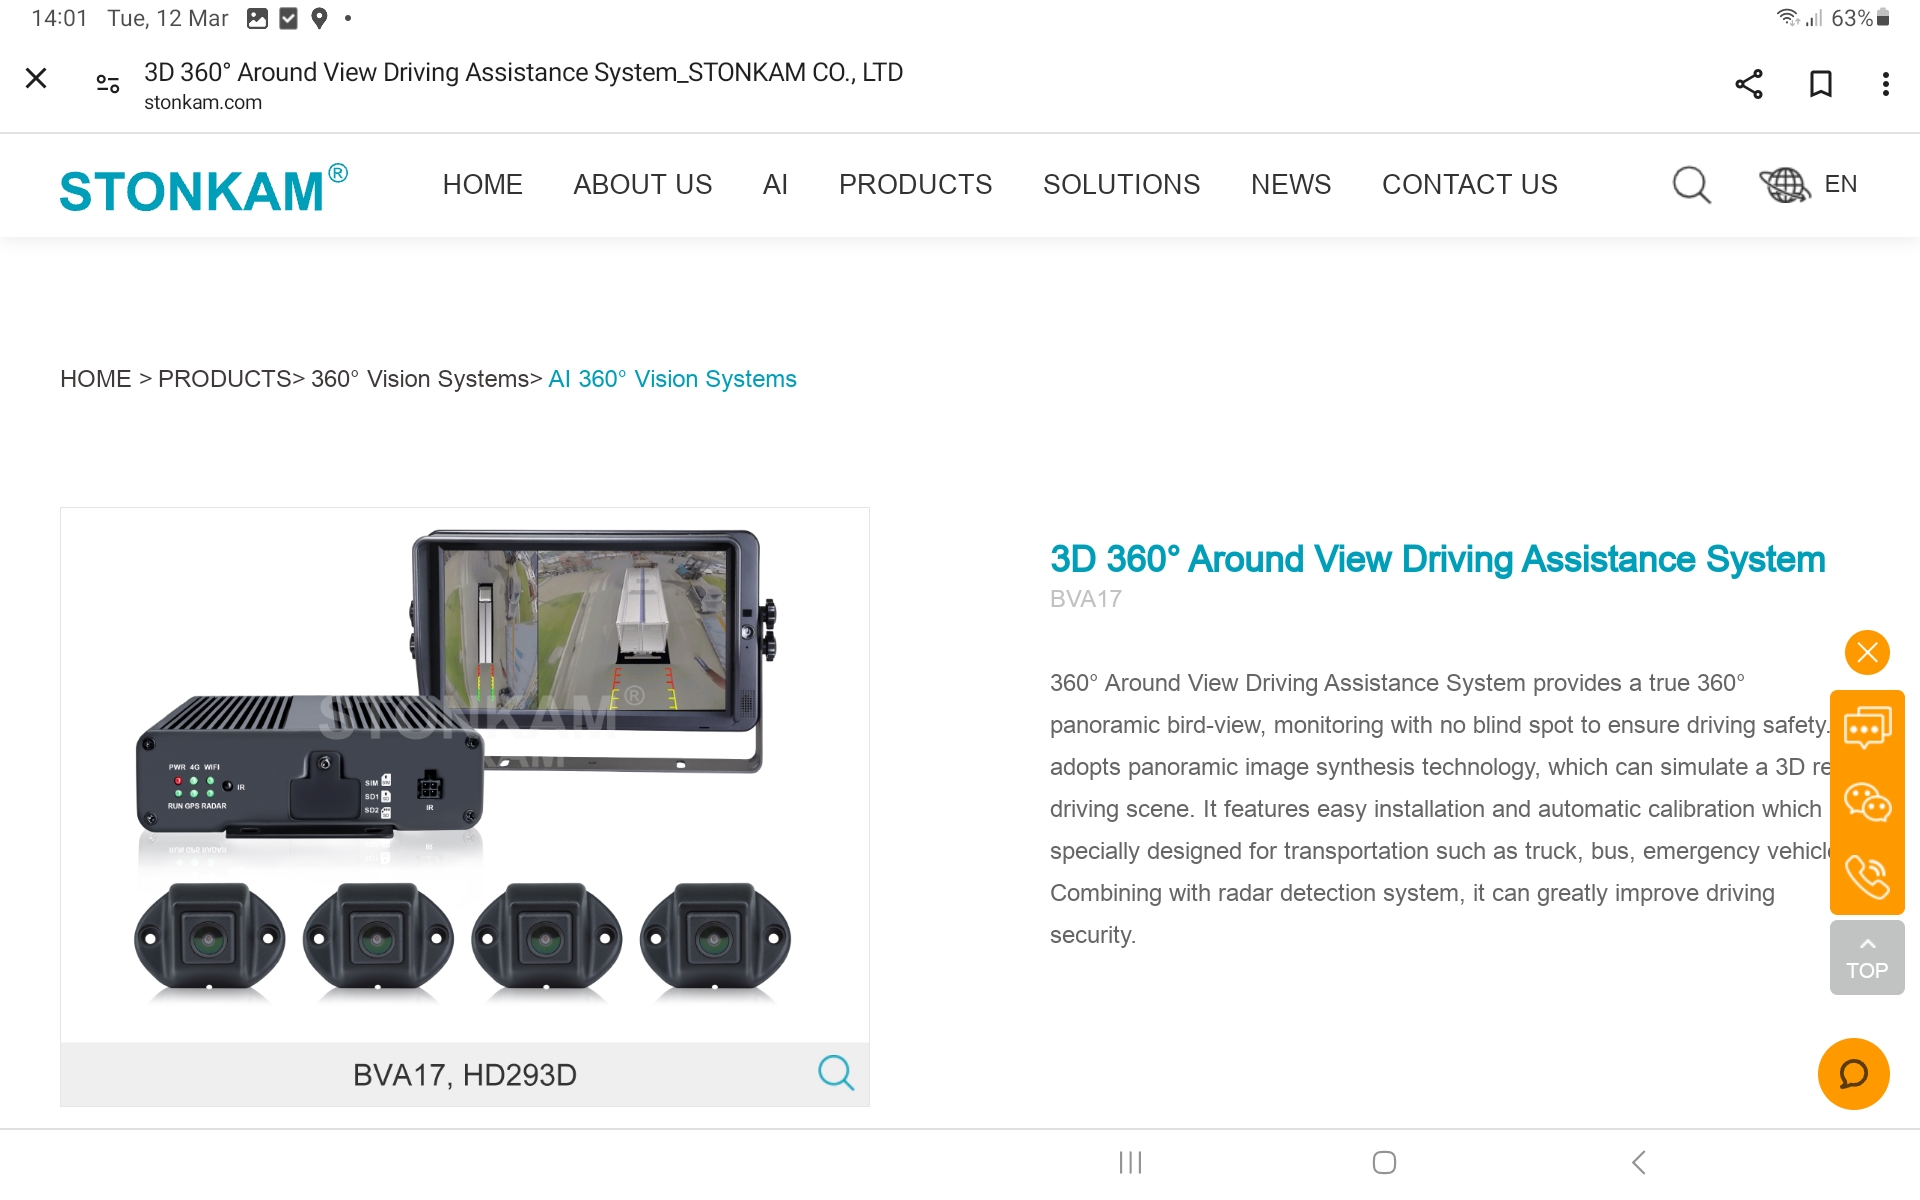The height and width of the screenshot is (1200, 1920).
Task: Open site settings icon beside the page title
Action: coord(108,84)
